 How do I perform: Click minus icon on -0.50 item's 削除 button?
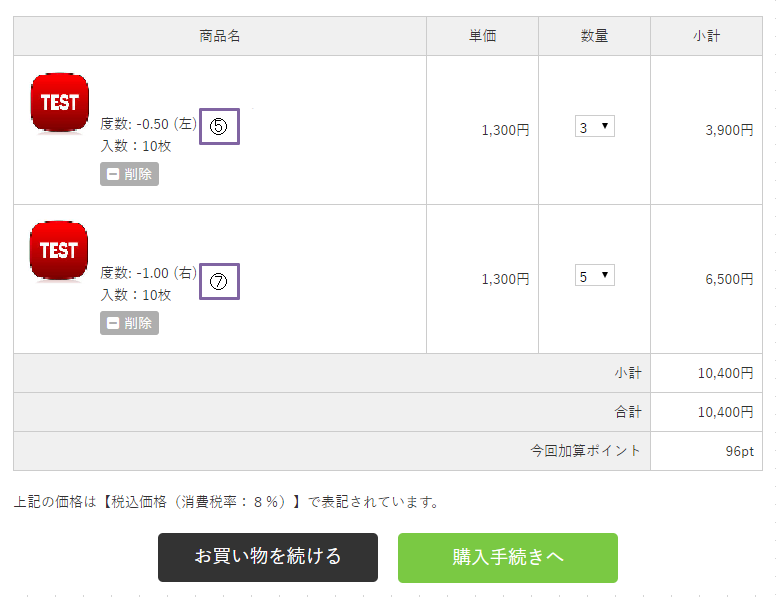click(113, 174)
